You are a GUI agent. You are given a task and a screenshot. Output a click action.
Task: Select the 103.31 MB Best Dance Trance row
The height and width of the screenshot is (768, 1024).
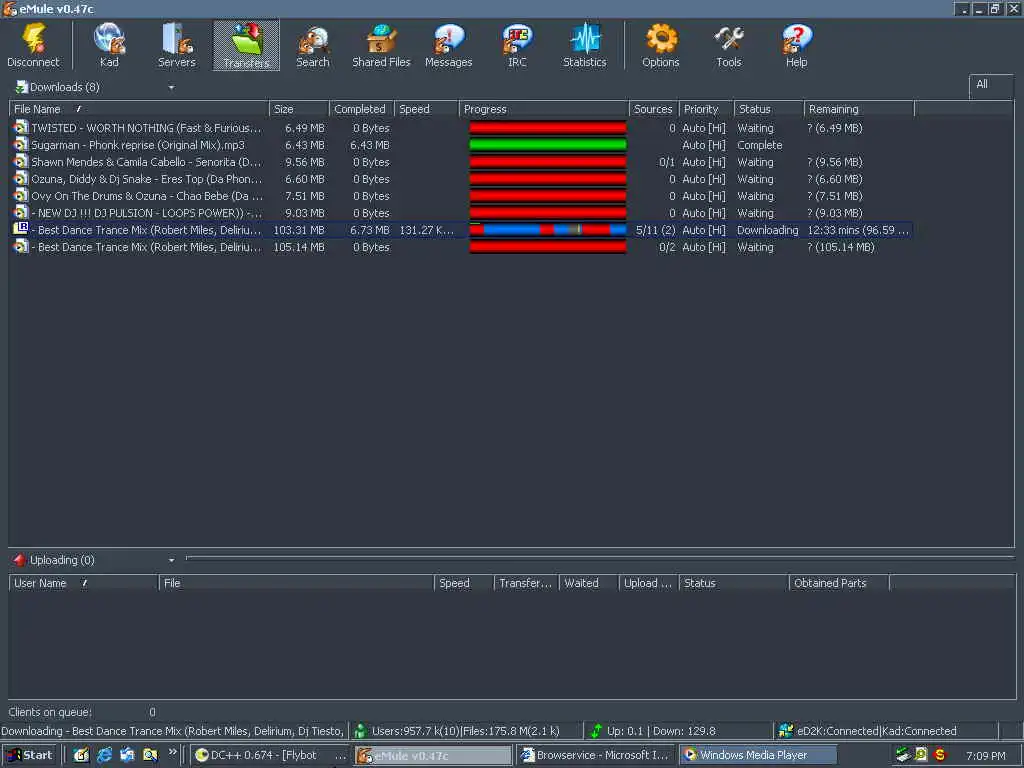tap(461, 230)
